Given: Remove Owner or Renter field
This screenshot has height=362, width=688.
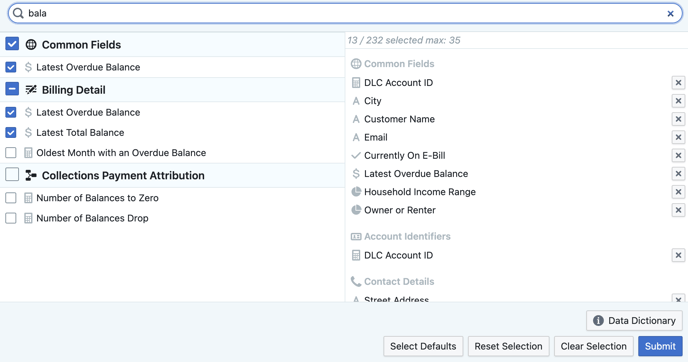Looking at the screenshot, I should (678, 210).
